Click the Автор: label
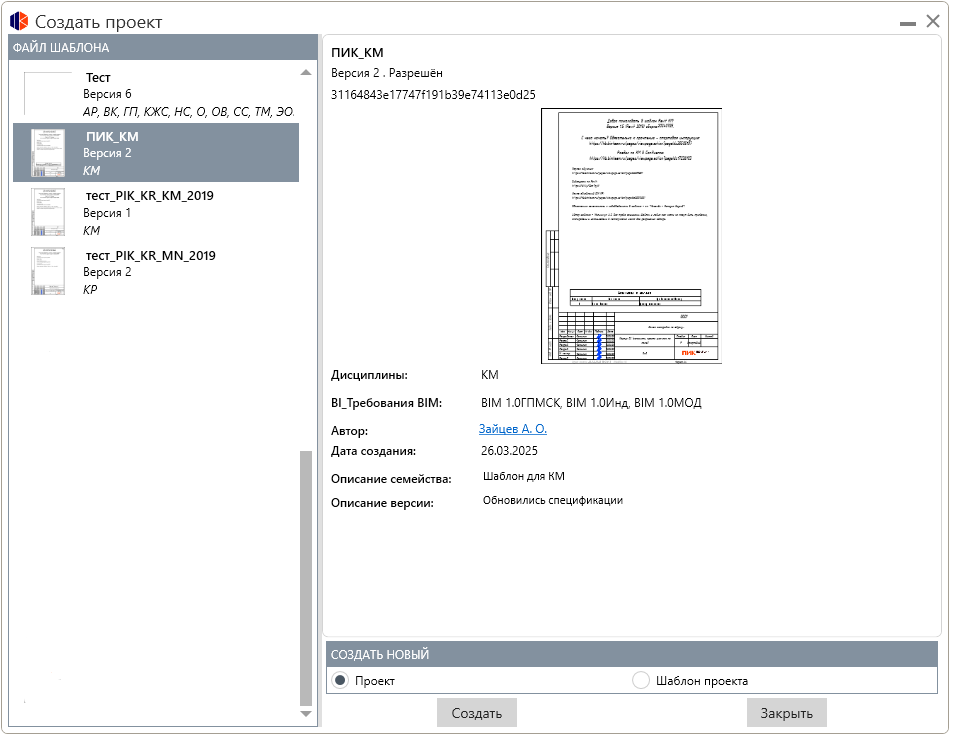Viewport: 954px width, 738px height. pos(351,433)
